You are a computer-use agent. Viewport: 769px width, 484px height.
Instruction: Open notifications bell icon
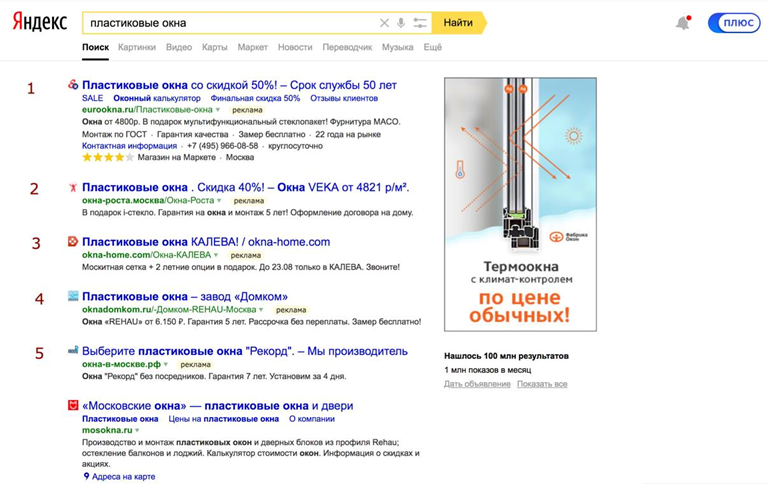683,23
